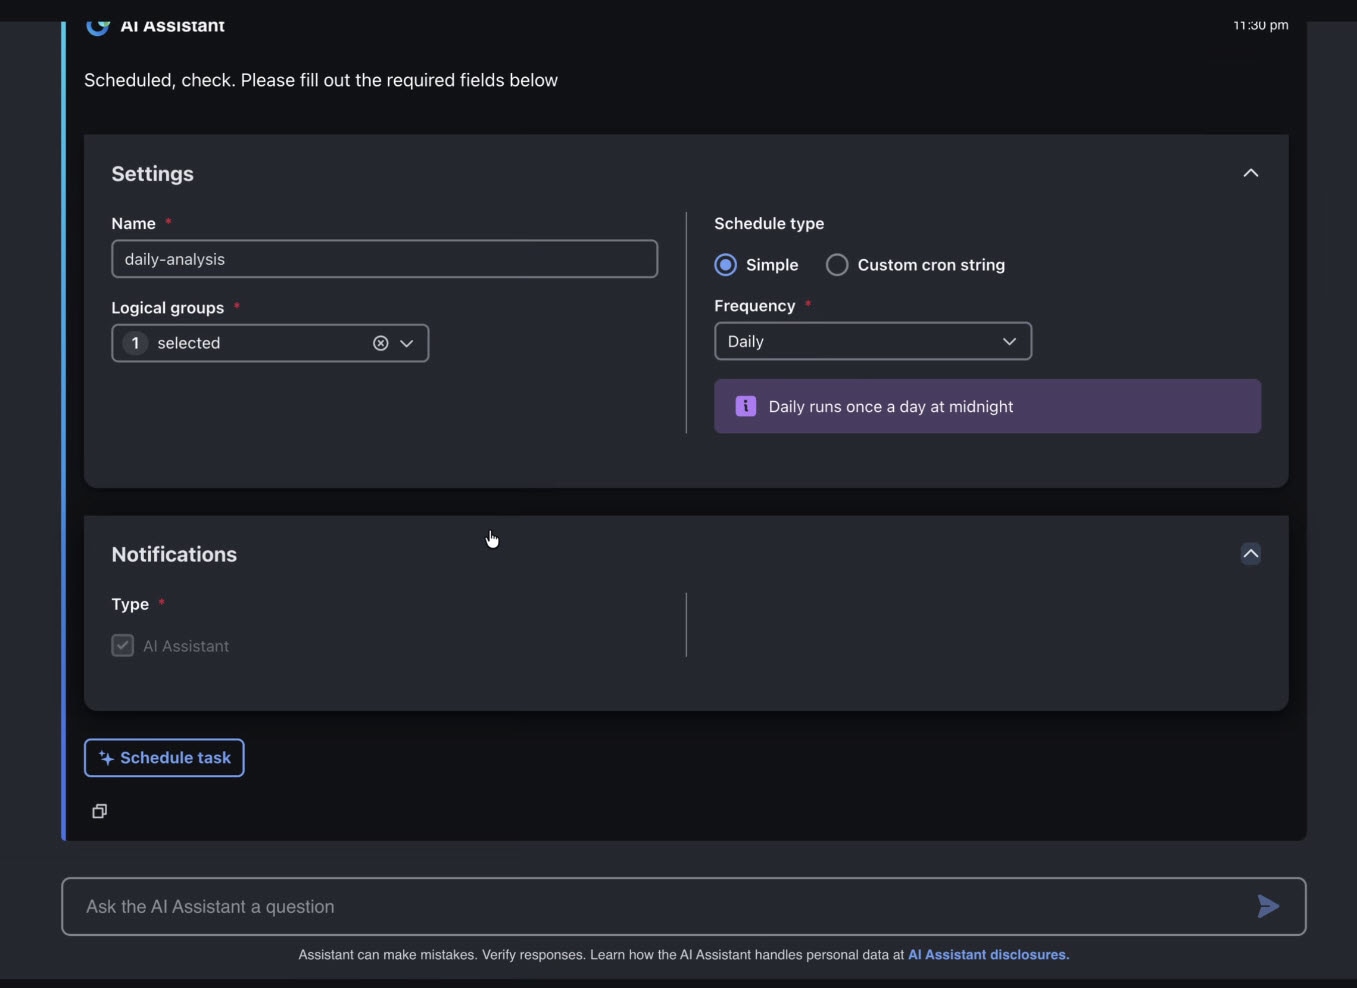1357x988 pixels.
Task: Click the Schedule type label
Action: point(769,224)
